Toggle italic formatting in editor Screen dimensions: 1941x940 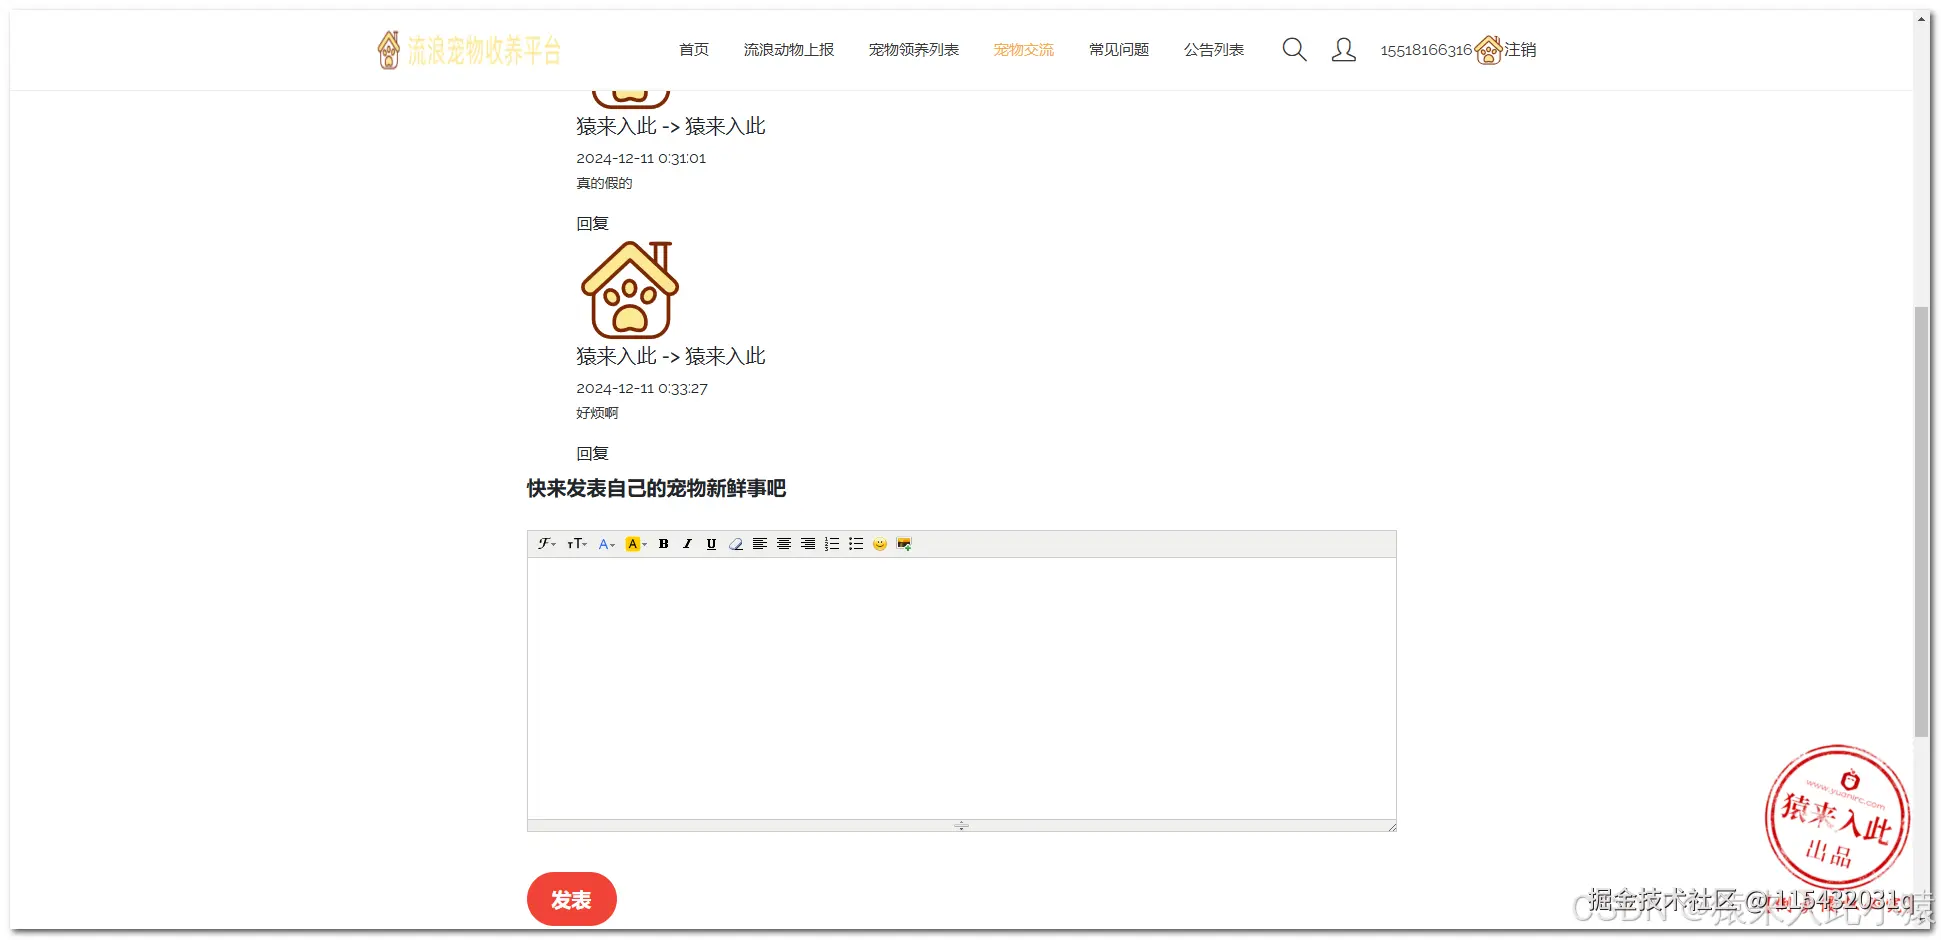click(687, 544)
